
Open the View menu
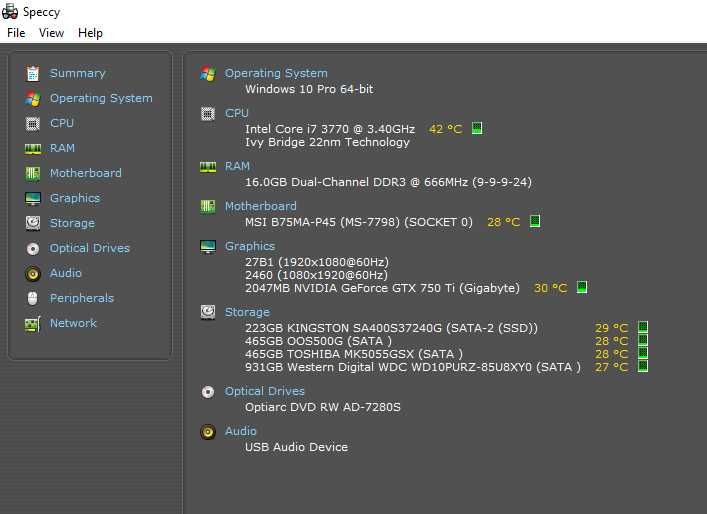click(51, 33)
